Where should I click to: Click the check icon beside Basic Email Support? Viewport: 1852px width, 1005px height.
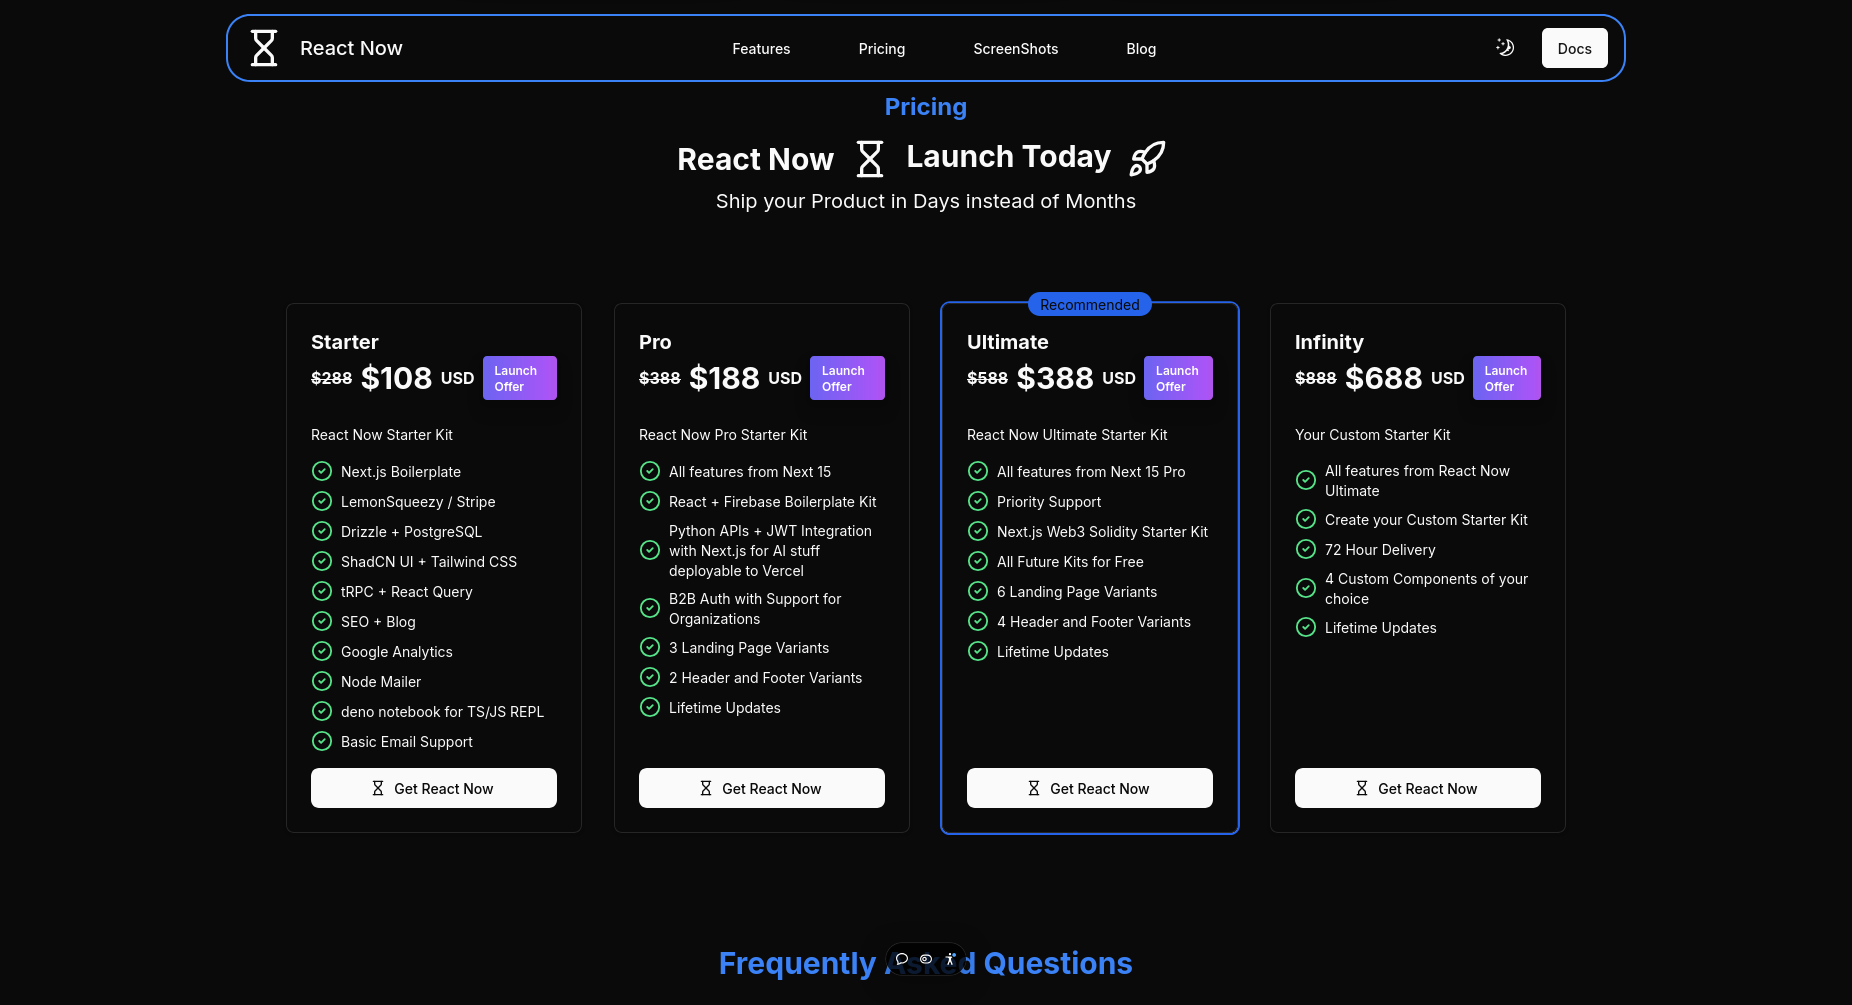pyautogui.click(x=322, y=741)
